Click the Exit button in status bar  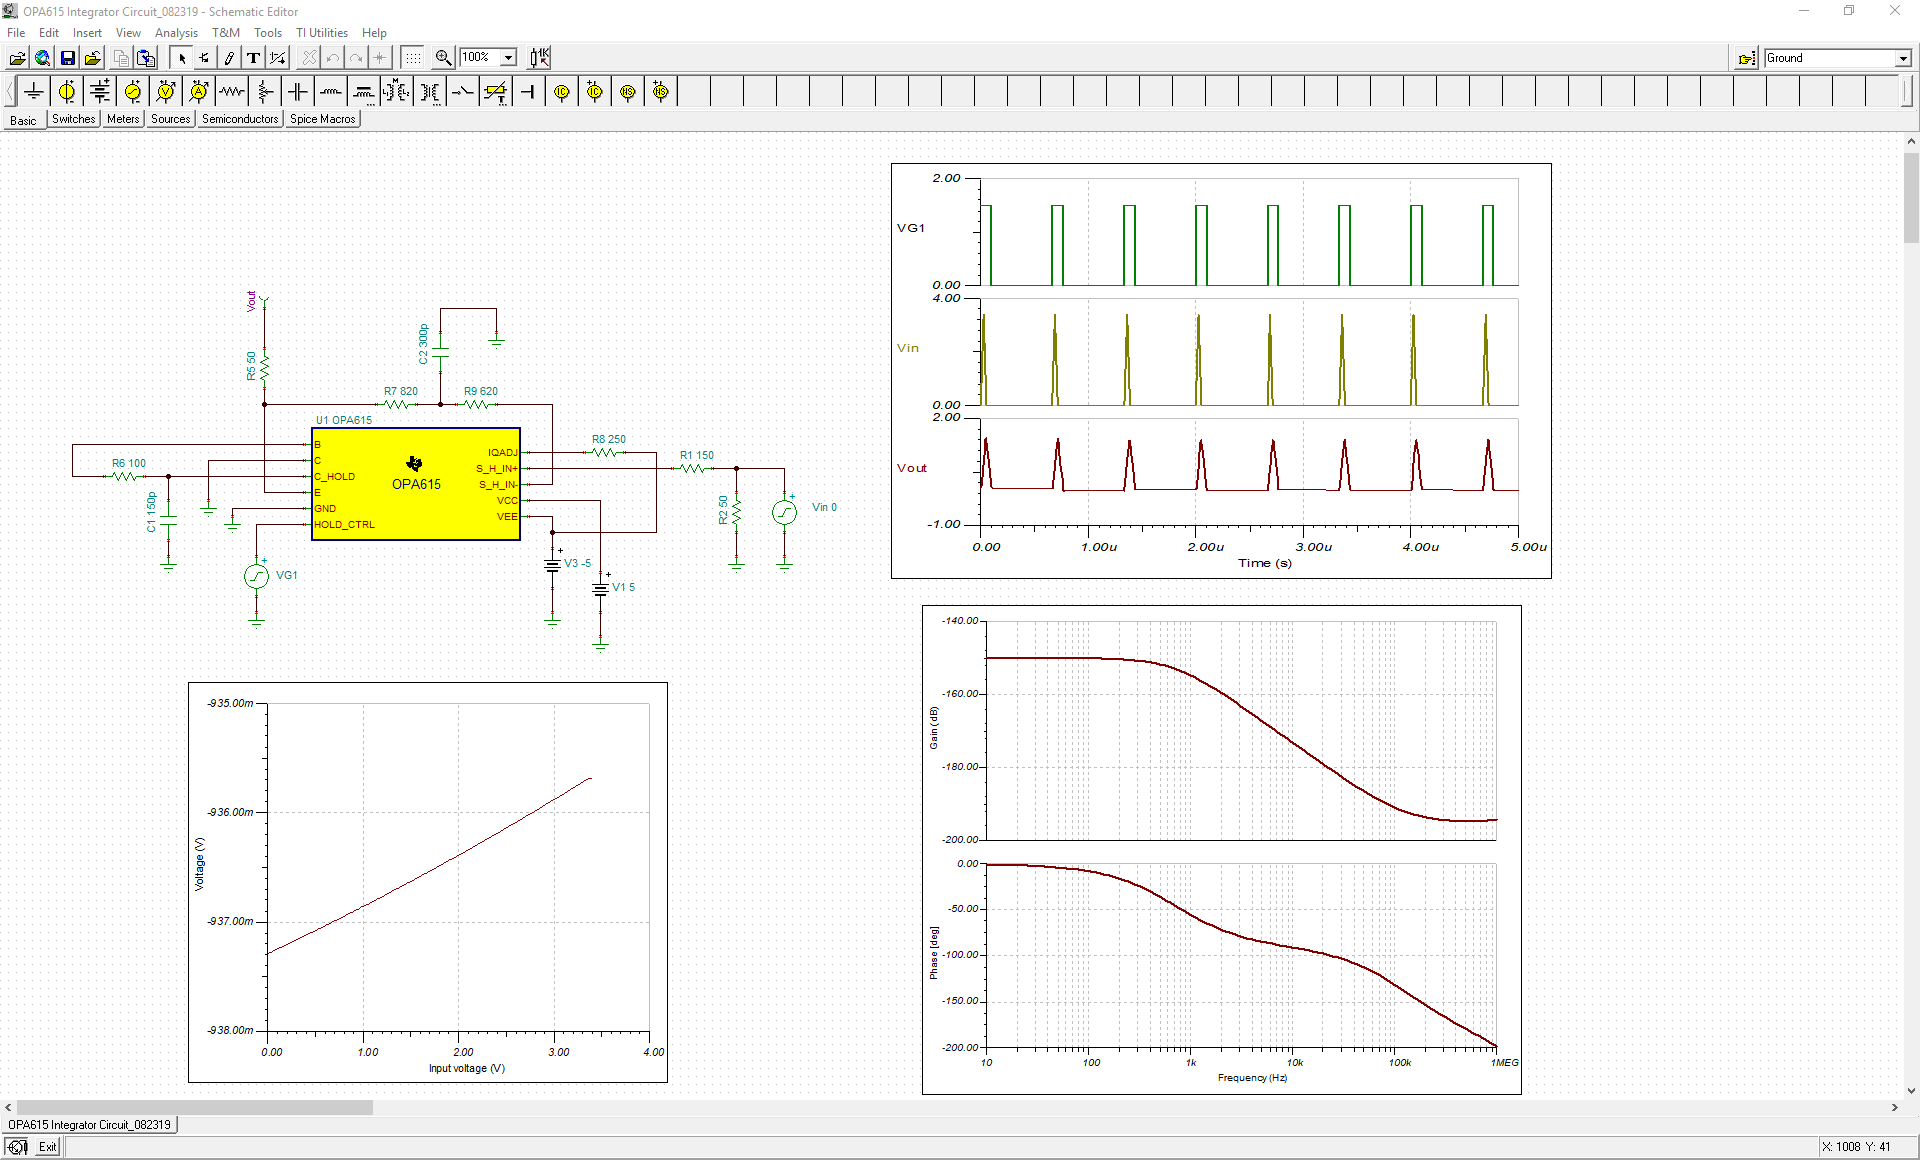[47, 1147]
